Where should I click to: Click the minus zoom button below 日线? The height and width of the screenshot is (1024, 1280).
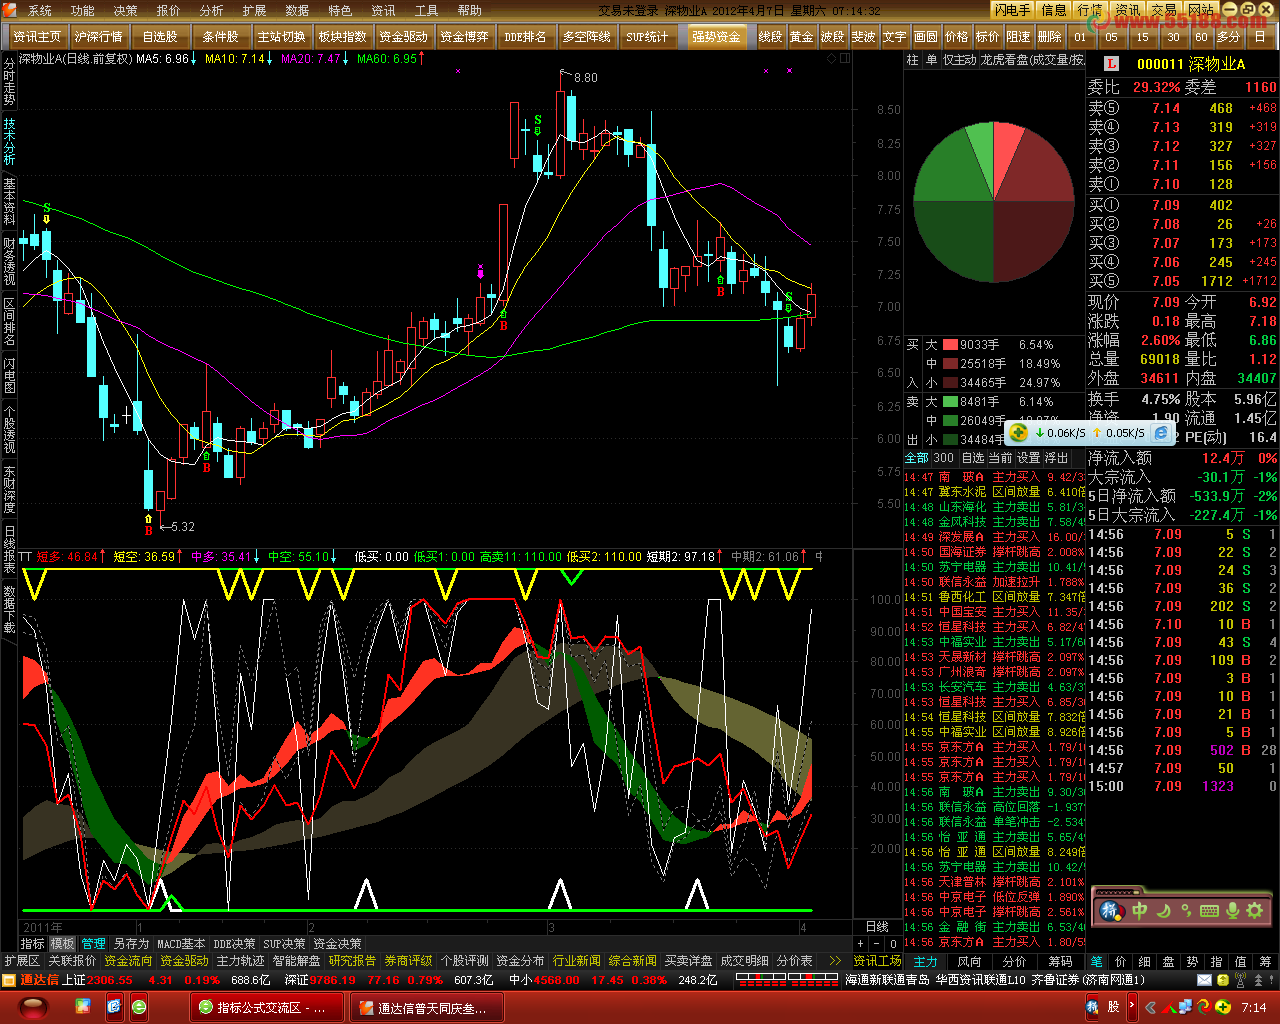pyautogui.click(x=876, y=943)
